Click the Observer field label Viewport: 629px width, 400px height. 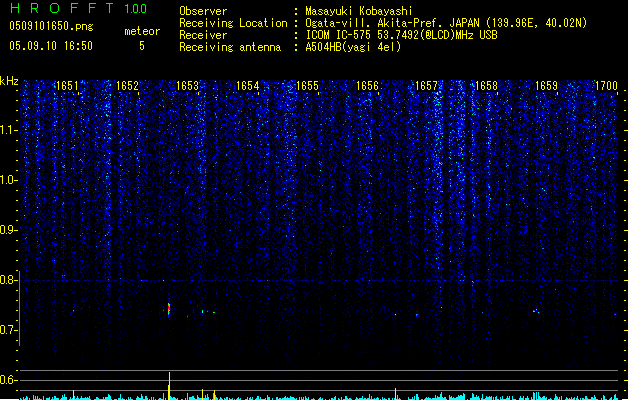pyautogui.click(x=203, y=11)
